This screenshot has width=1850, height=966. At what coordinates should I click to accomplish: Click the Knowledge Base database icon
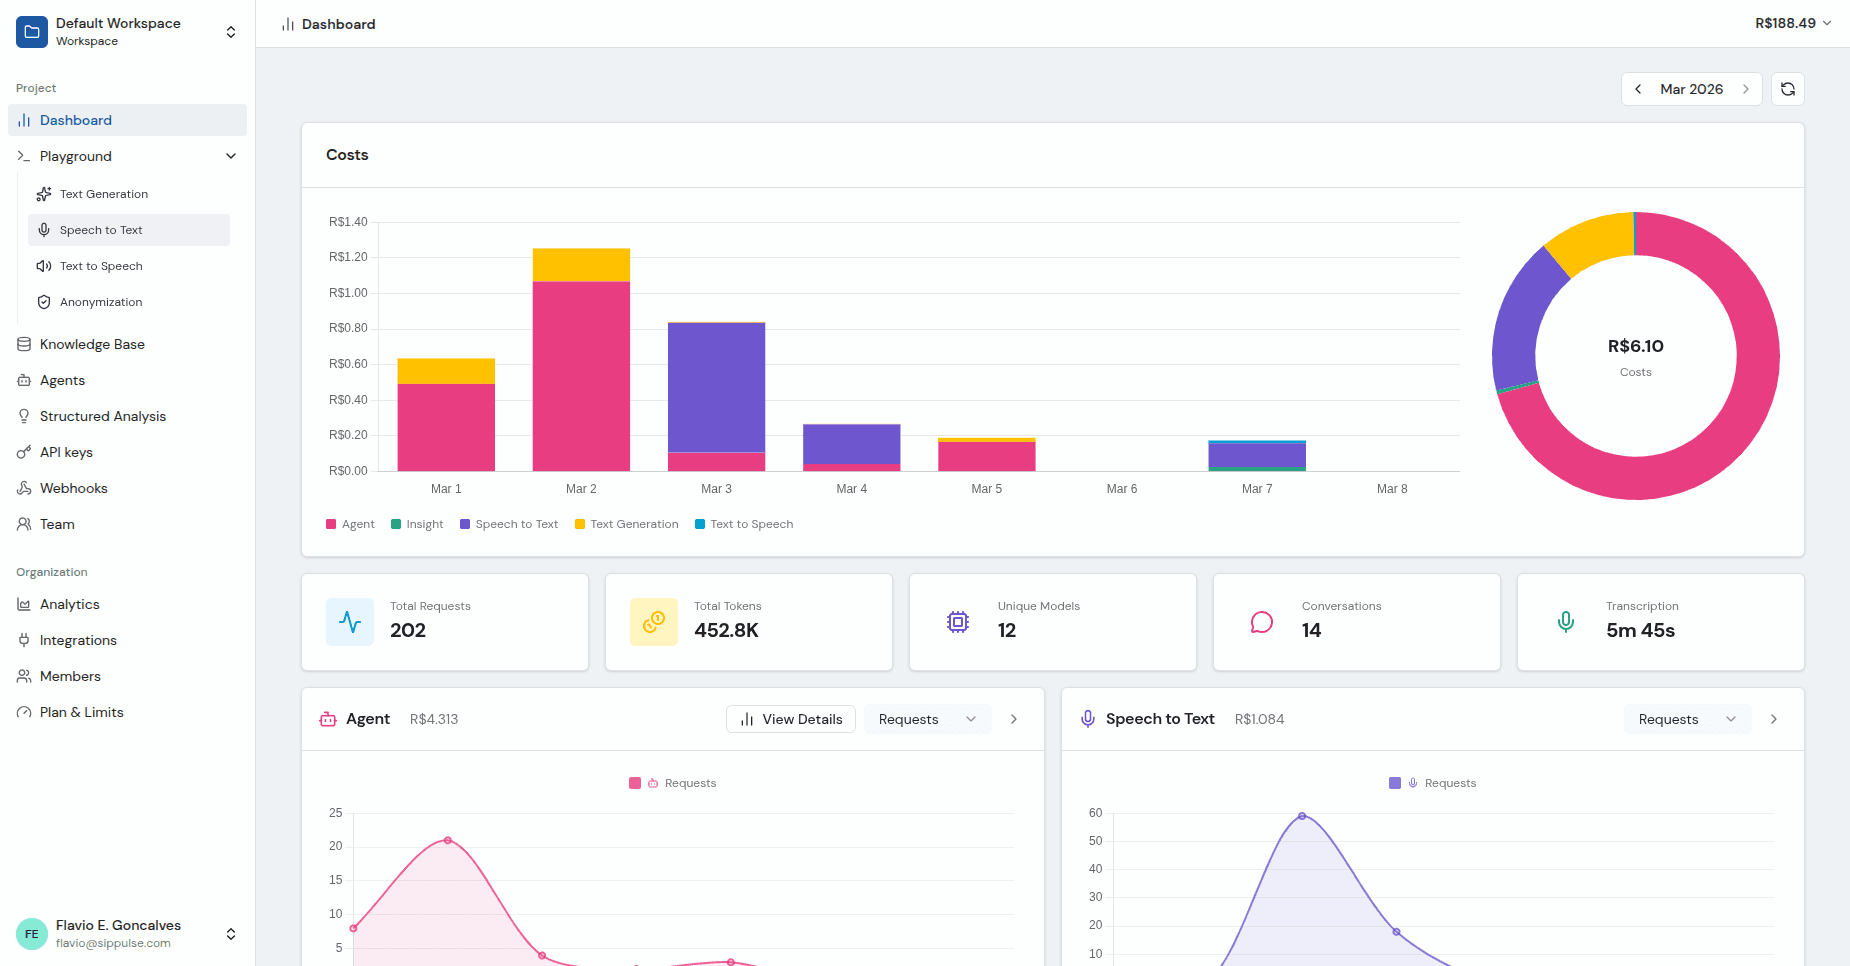(x=24, y=344)
